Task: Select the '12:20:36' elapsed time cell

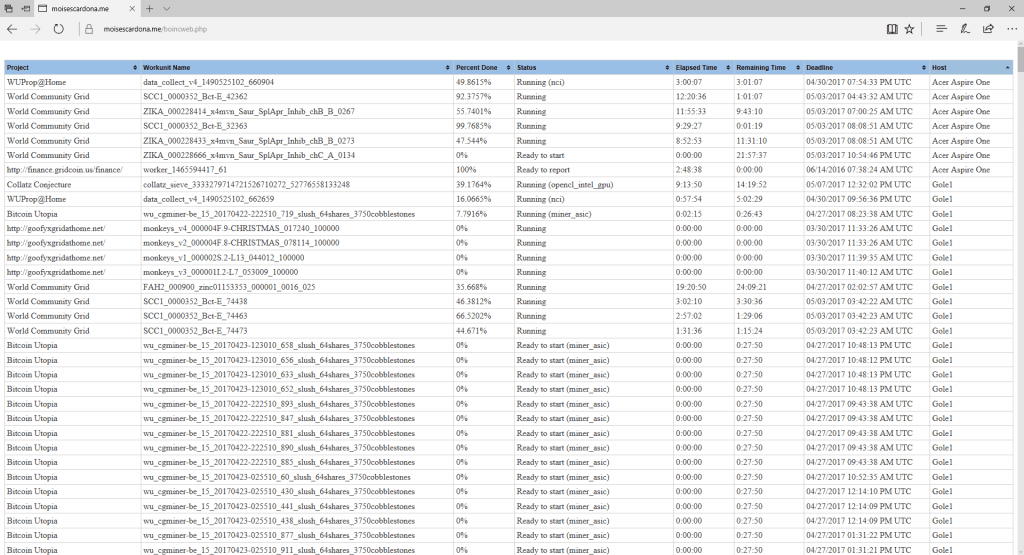Action: [x=691, y=97]
